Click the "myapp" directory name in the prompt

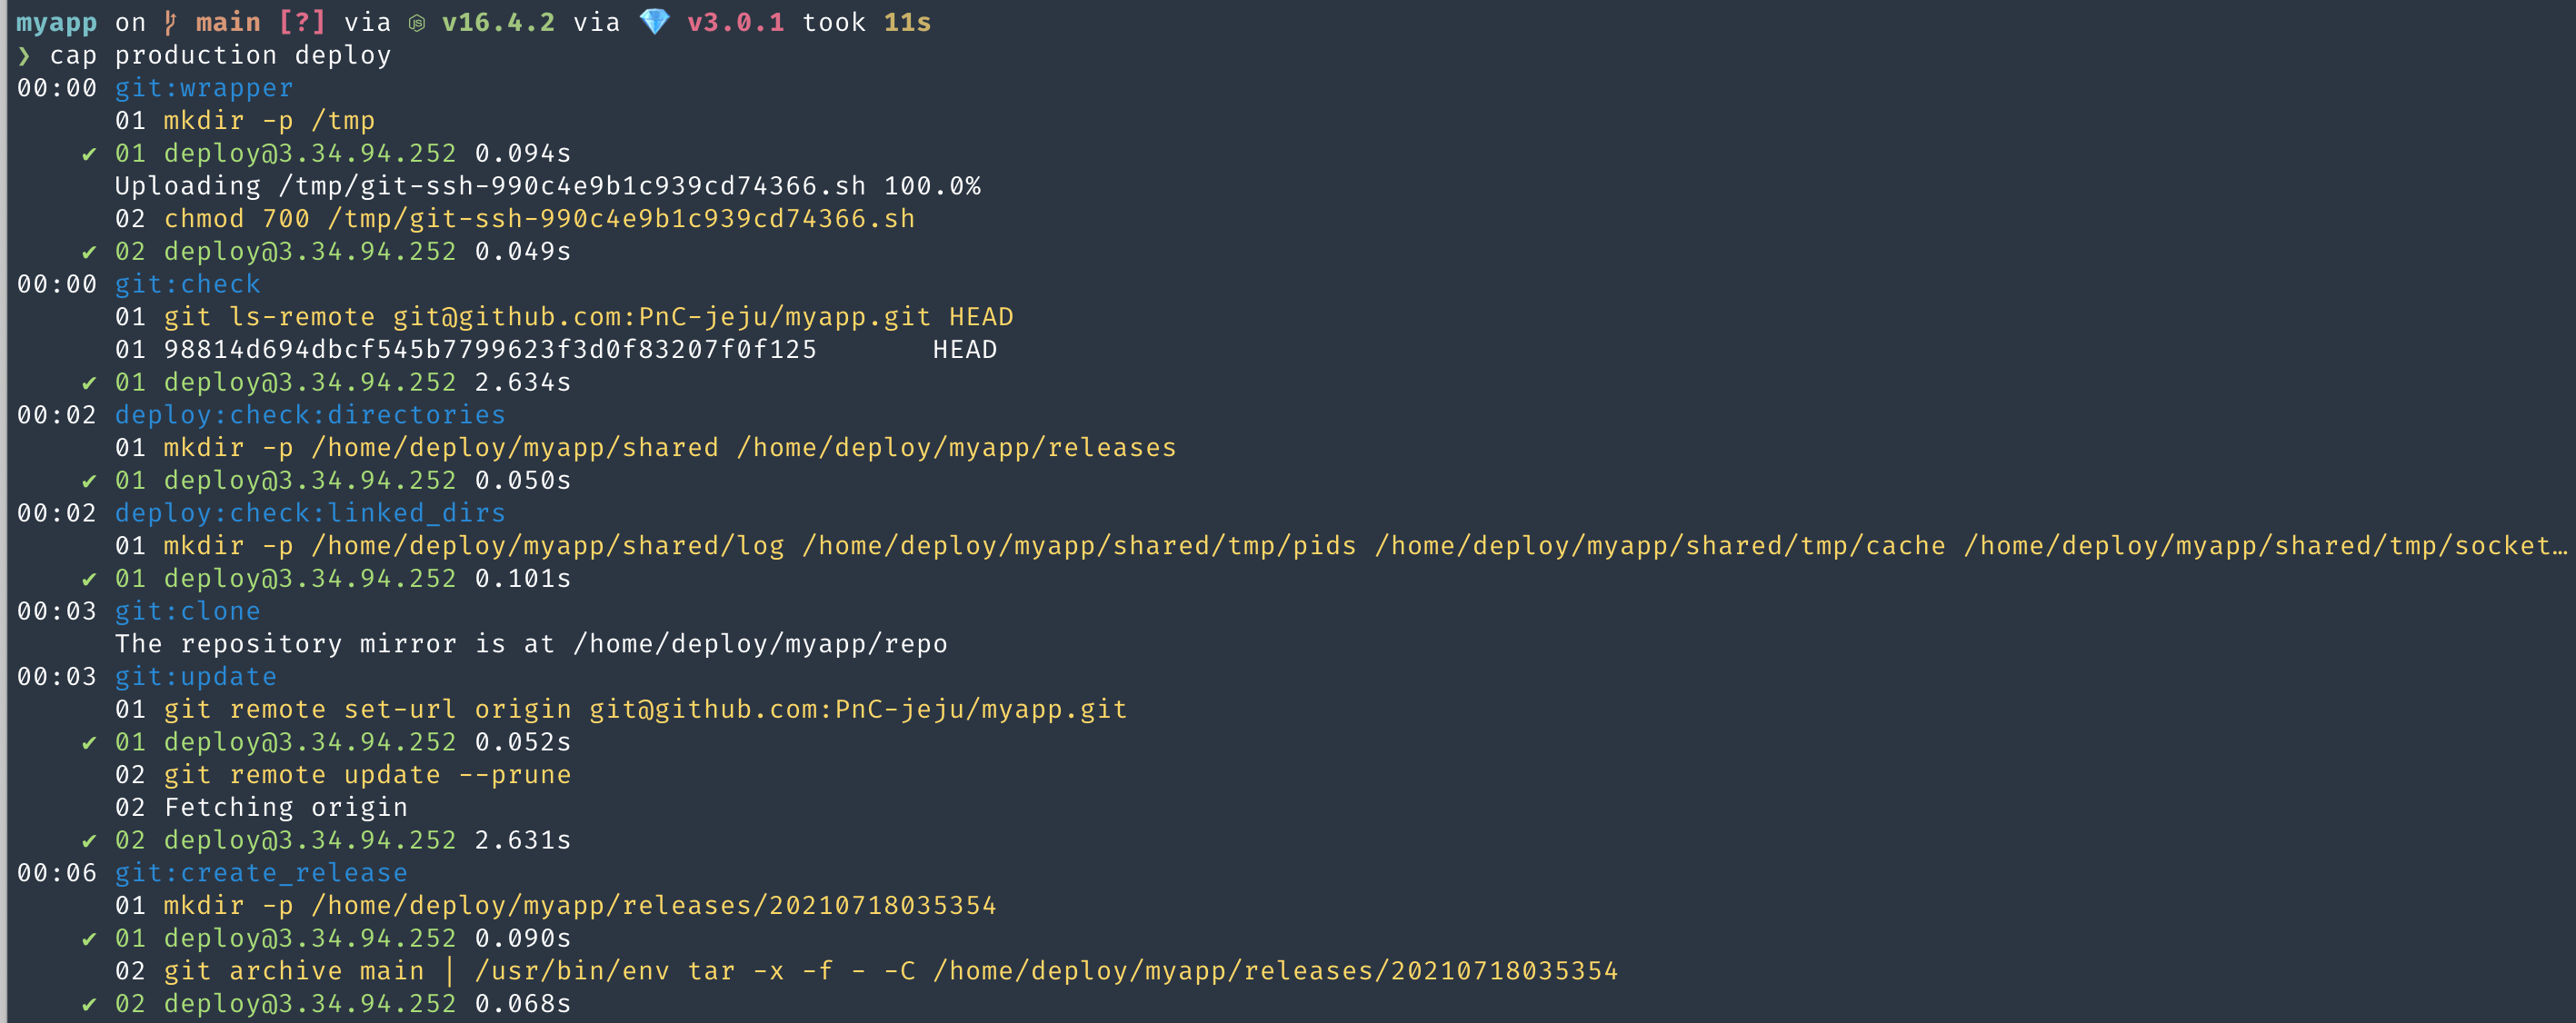click(x=56, y=22)
